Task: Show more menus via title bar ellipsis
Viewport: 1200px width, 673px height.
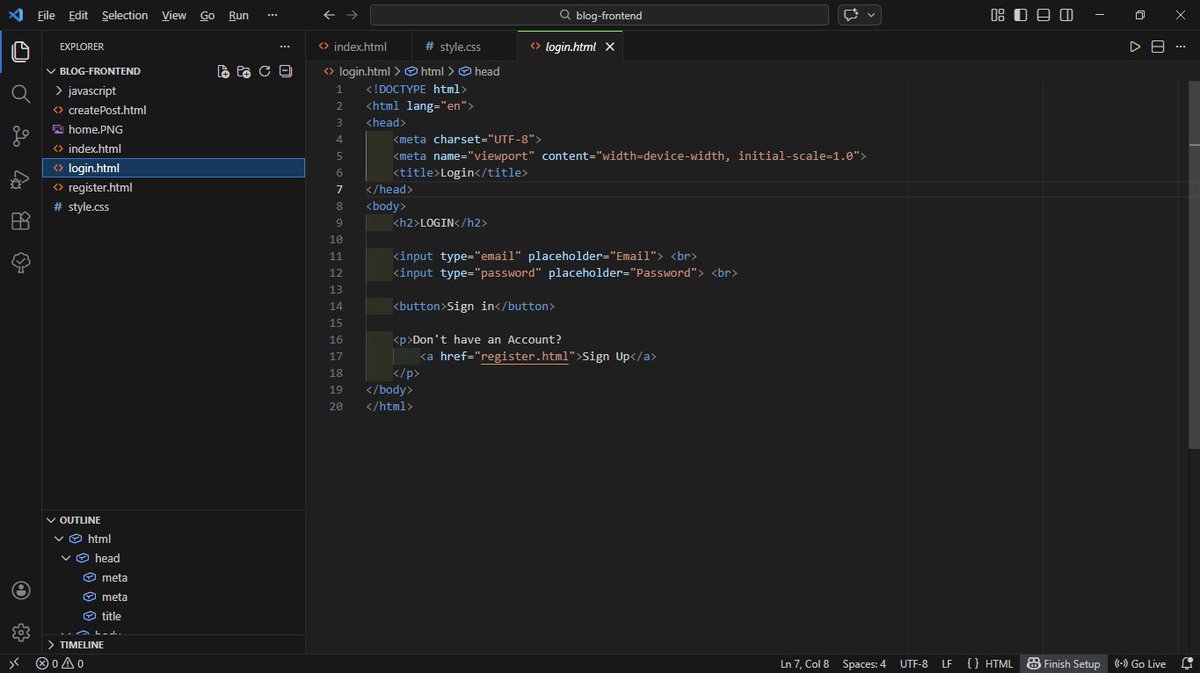Action: 273,15
